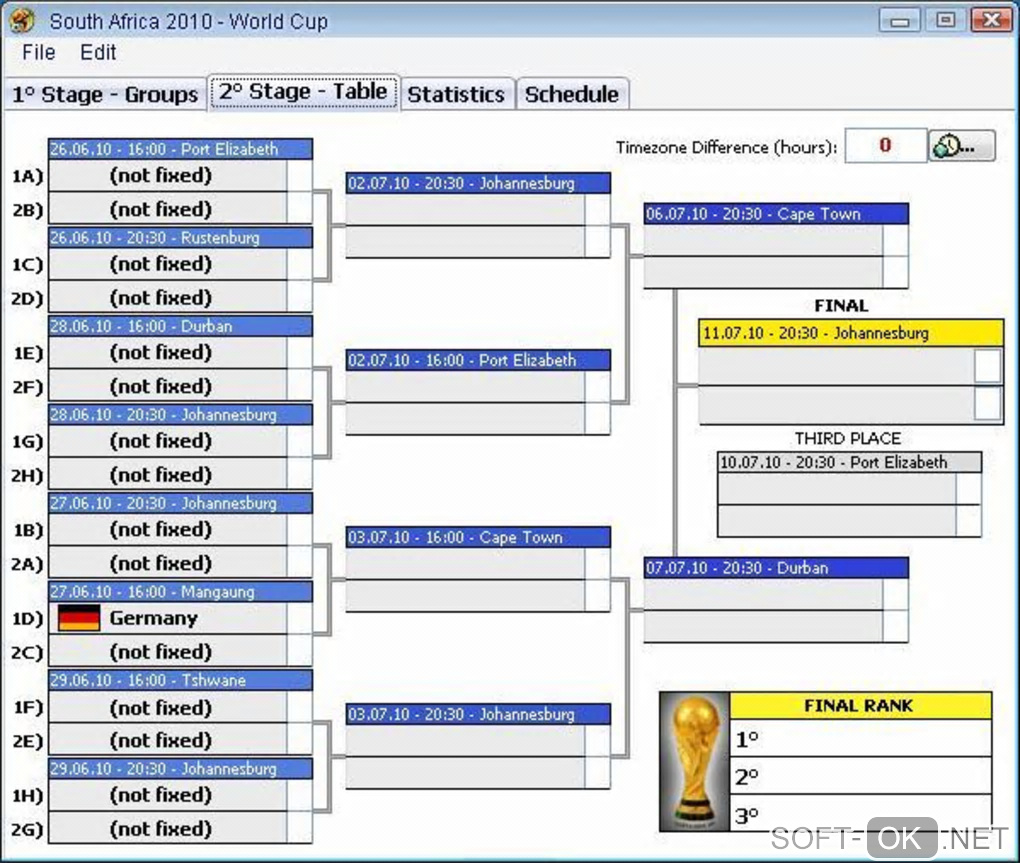Select the 2° Stage - Table tab

(303, 92)
